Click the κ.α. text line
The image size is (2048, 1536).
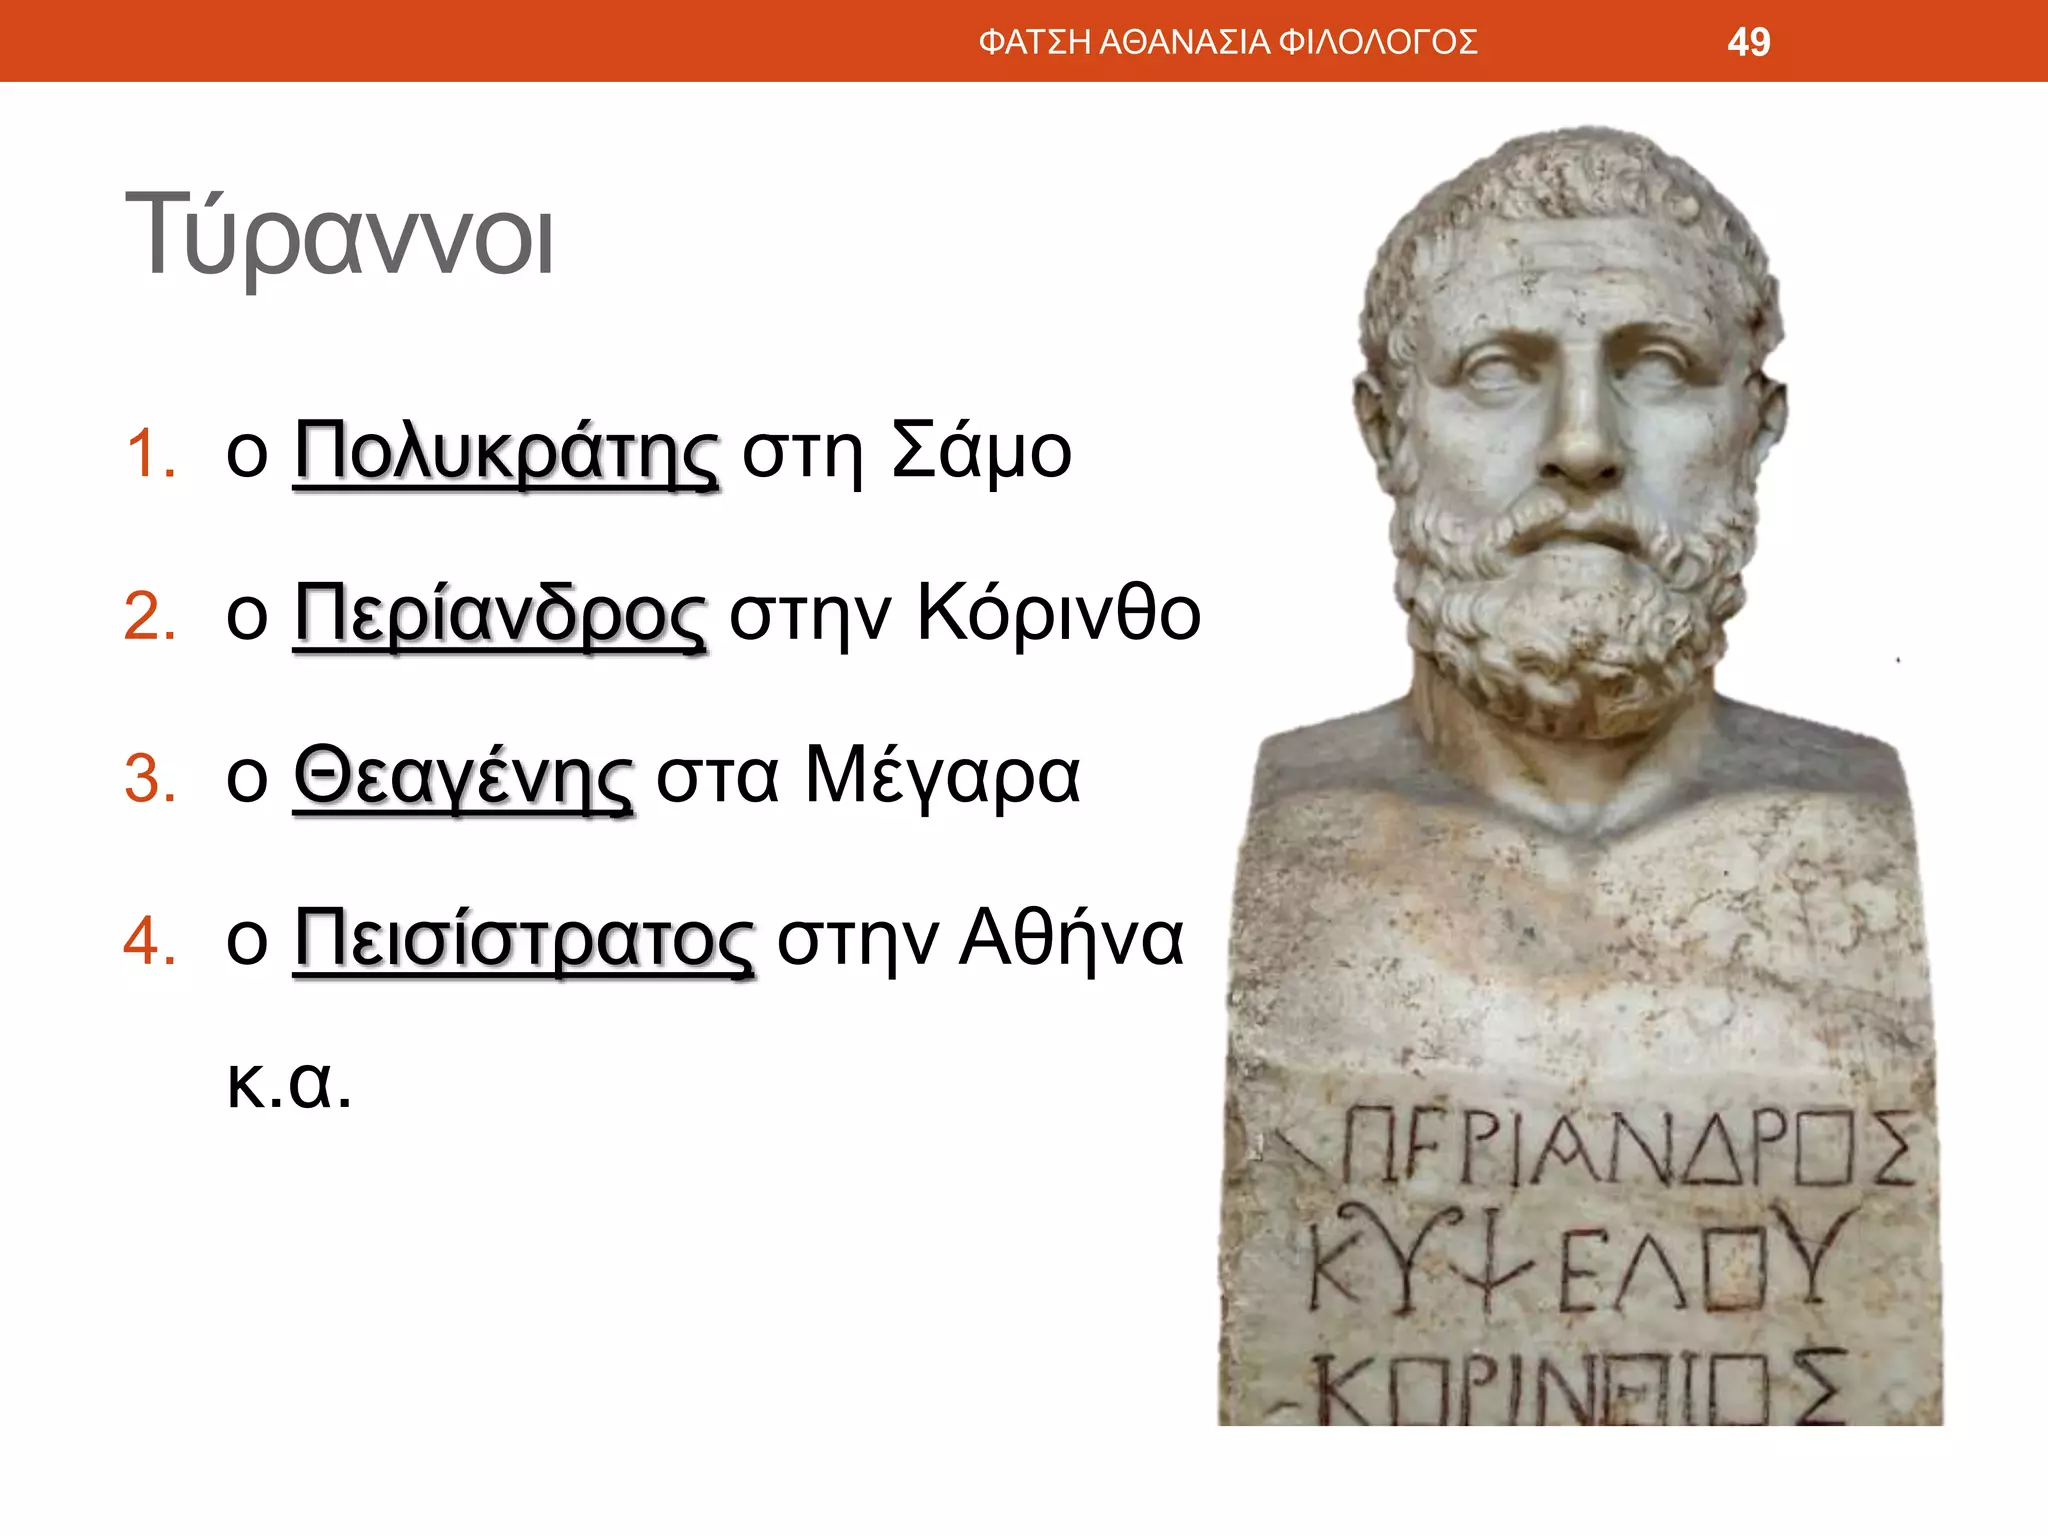point(290,1083)
